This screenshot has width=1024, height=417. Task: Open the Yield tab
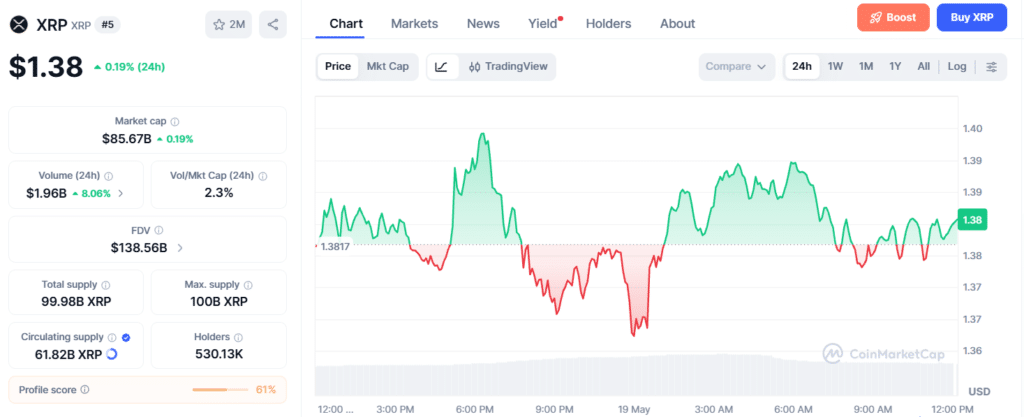(544, 24)
